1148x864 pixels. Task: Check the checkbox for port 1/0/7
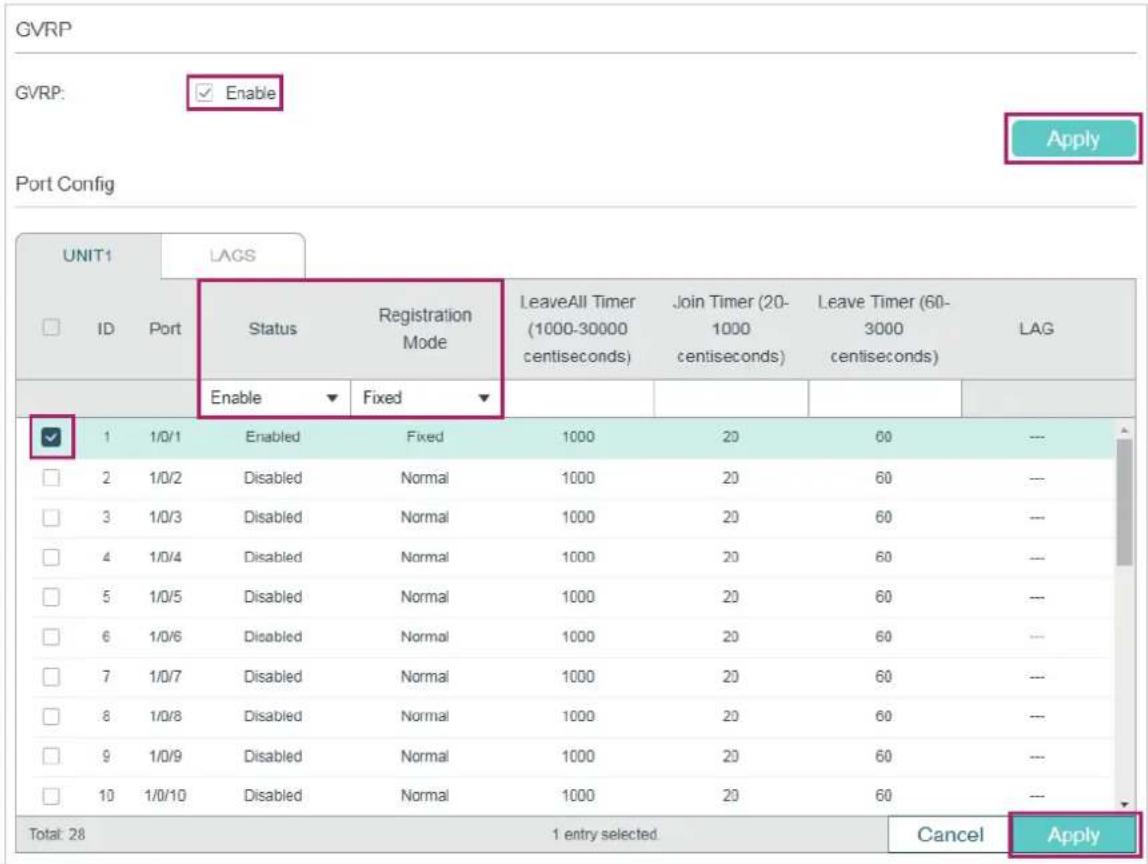coord(51,677)
